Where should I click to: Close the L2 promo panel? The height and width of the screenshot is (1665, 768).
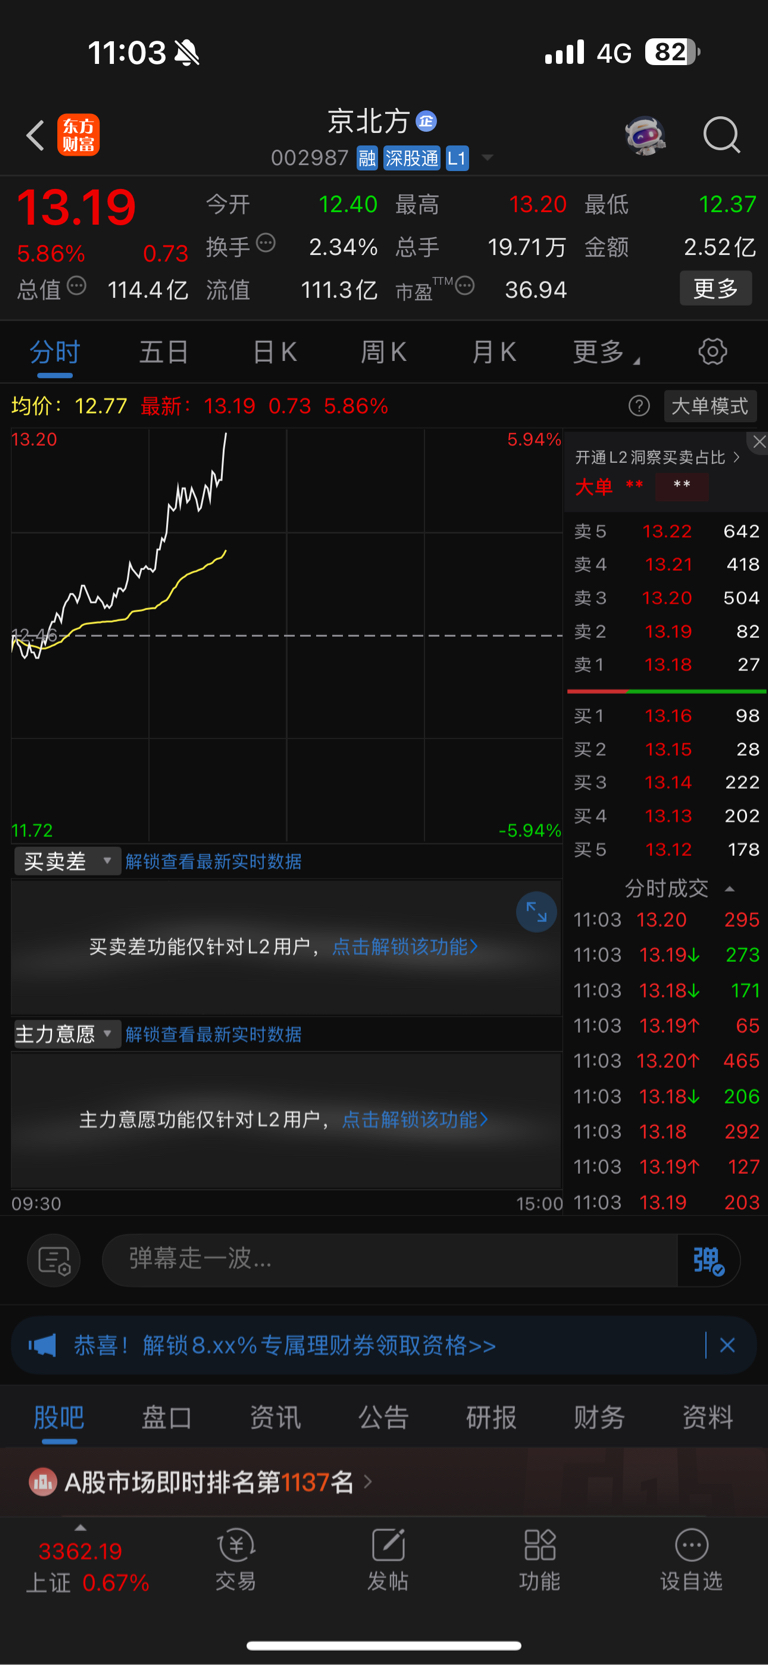759,441
